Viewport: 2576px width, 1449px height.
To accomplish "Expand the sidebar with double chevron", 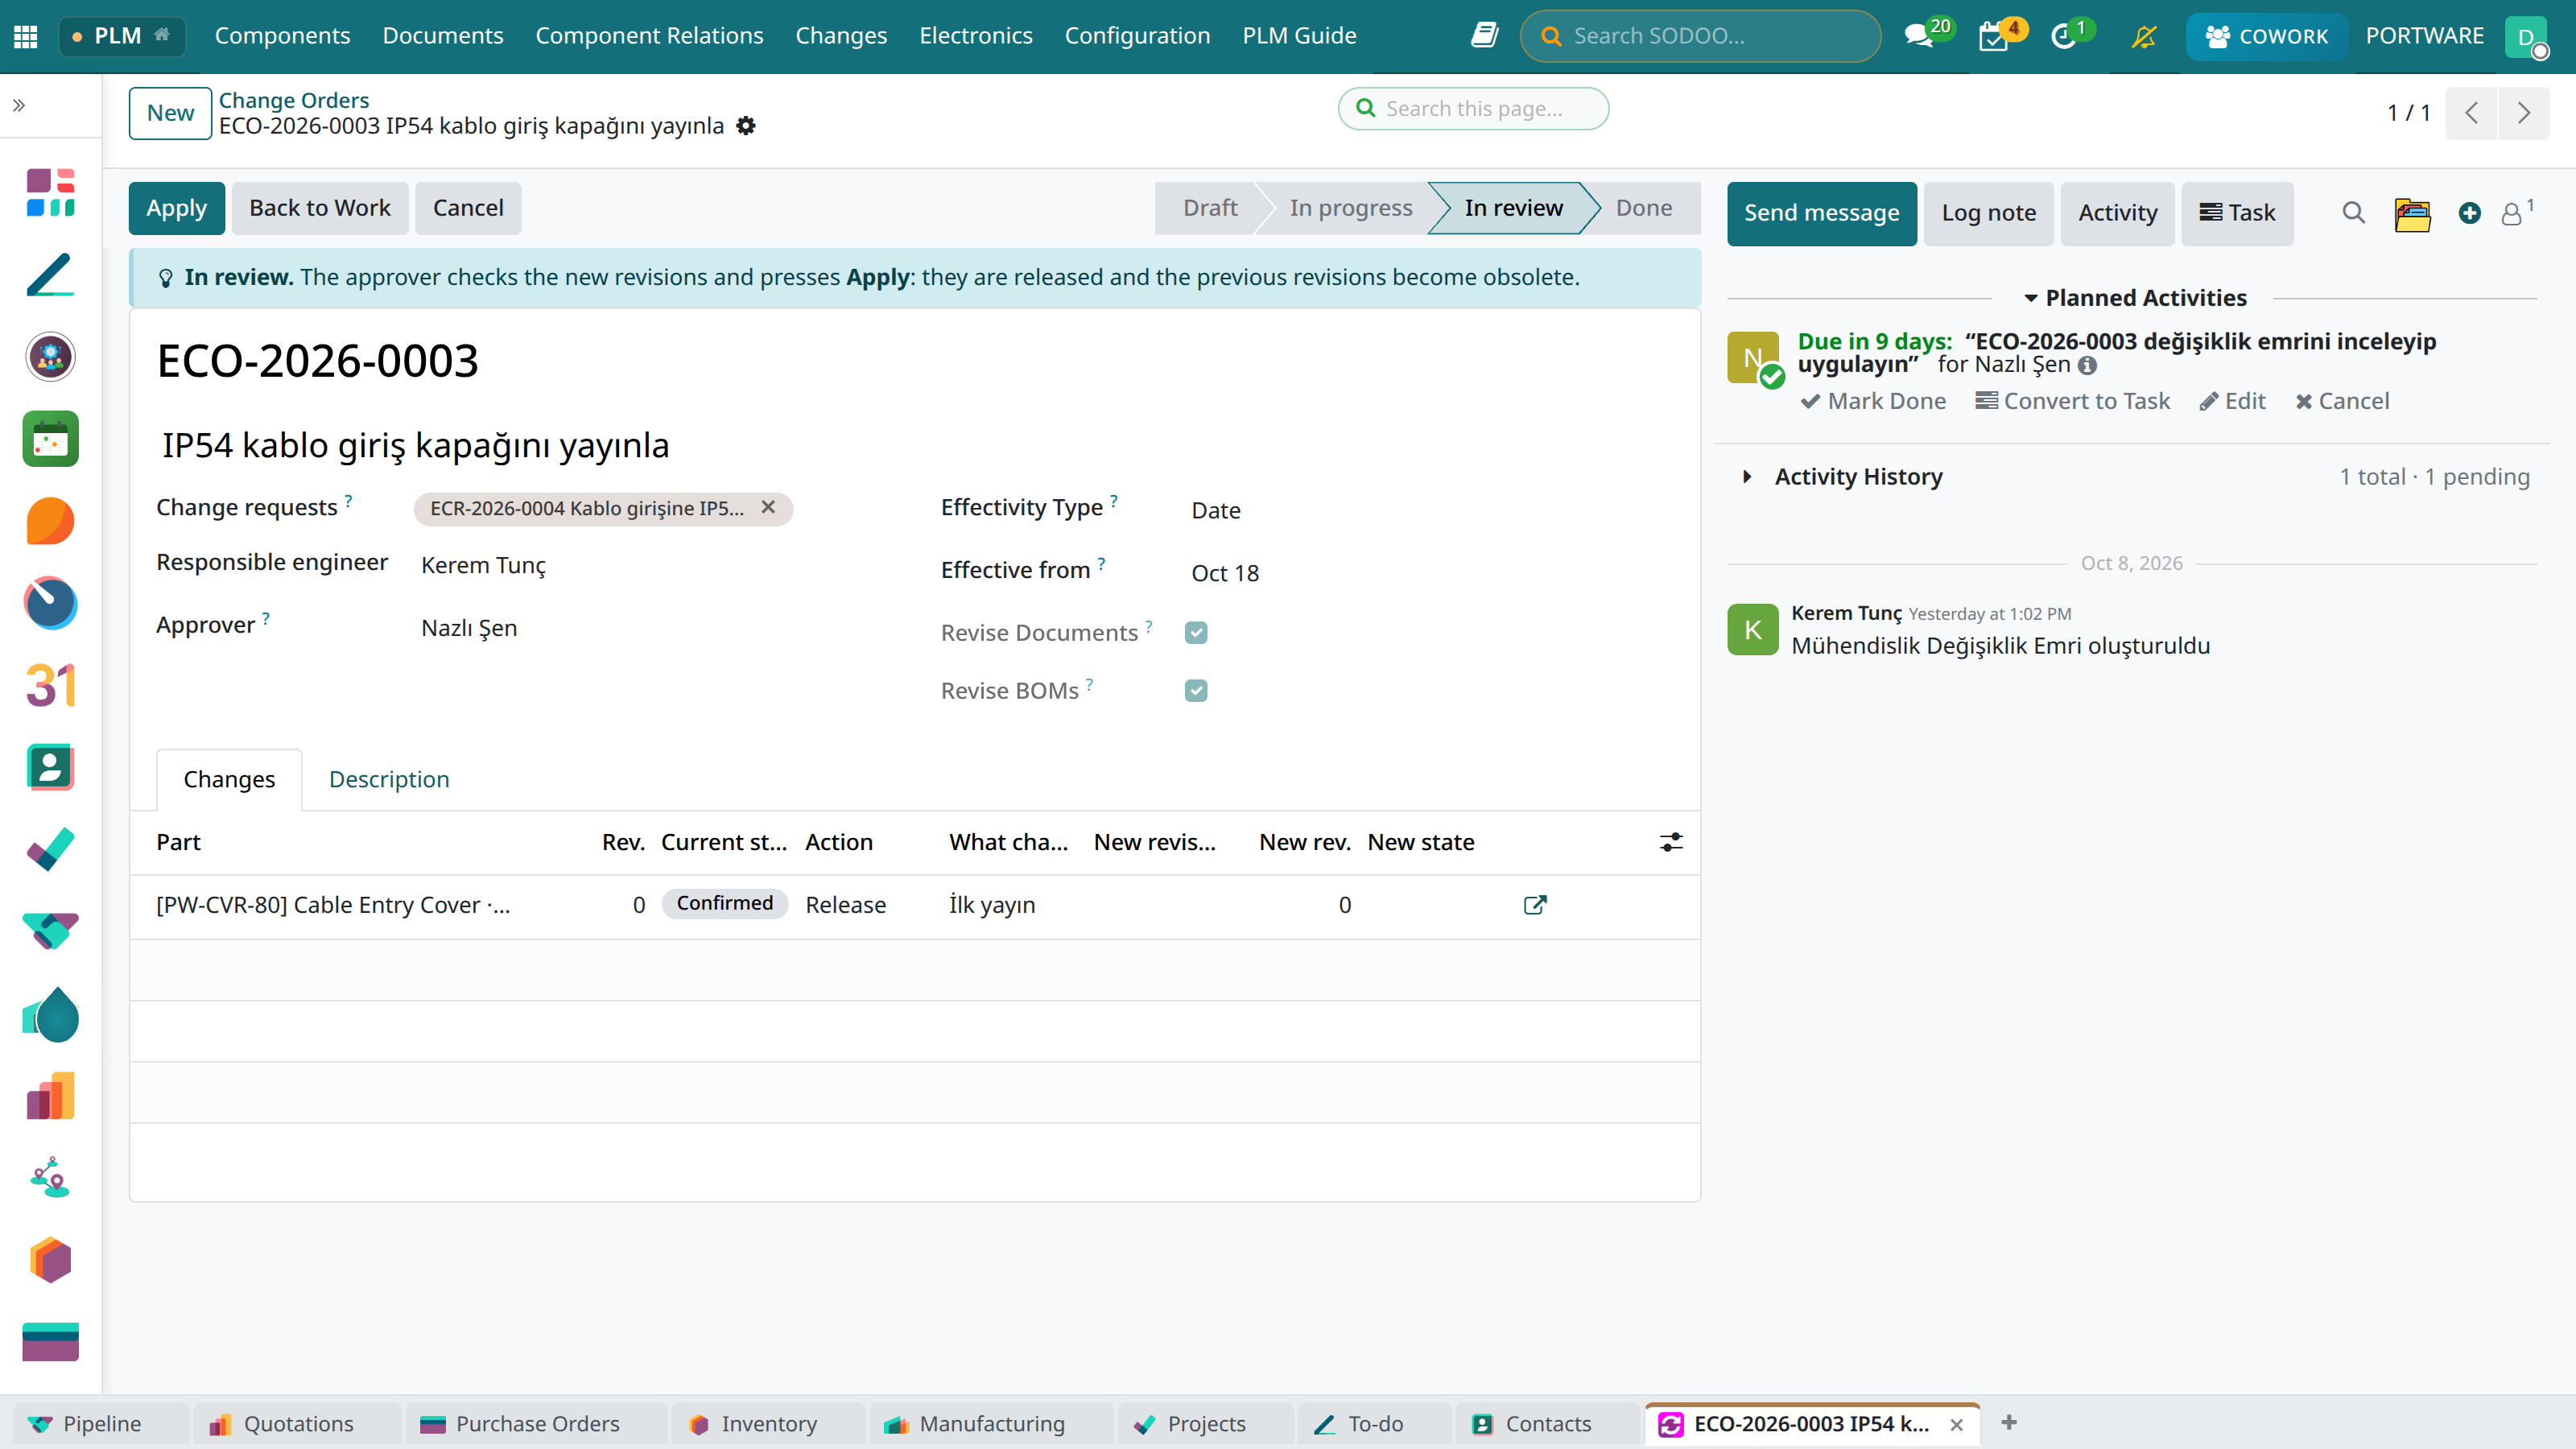I will pos(19,105).
